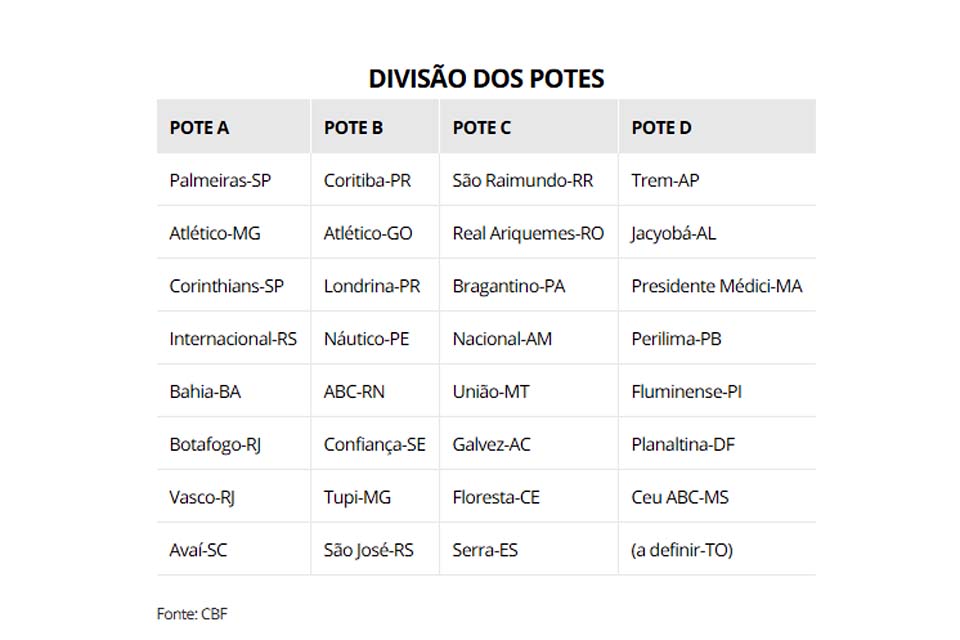The image size is (960, 640).
Task: Select the Palmeiras-SP cell
Action: click(220, 181)
